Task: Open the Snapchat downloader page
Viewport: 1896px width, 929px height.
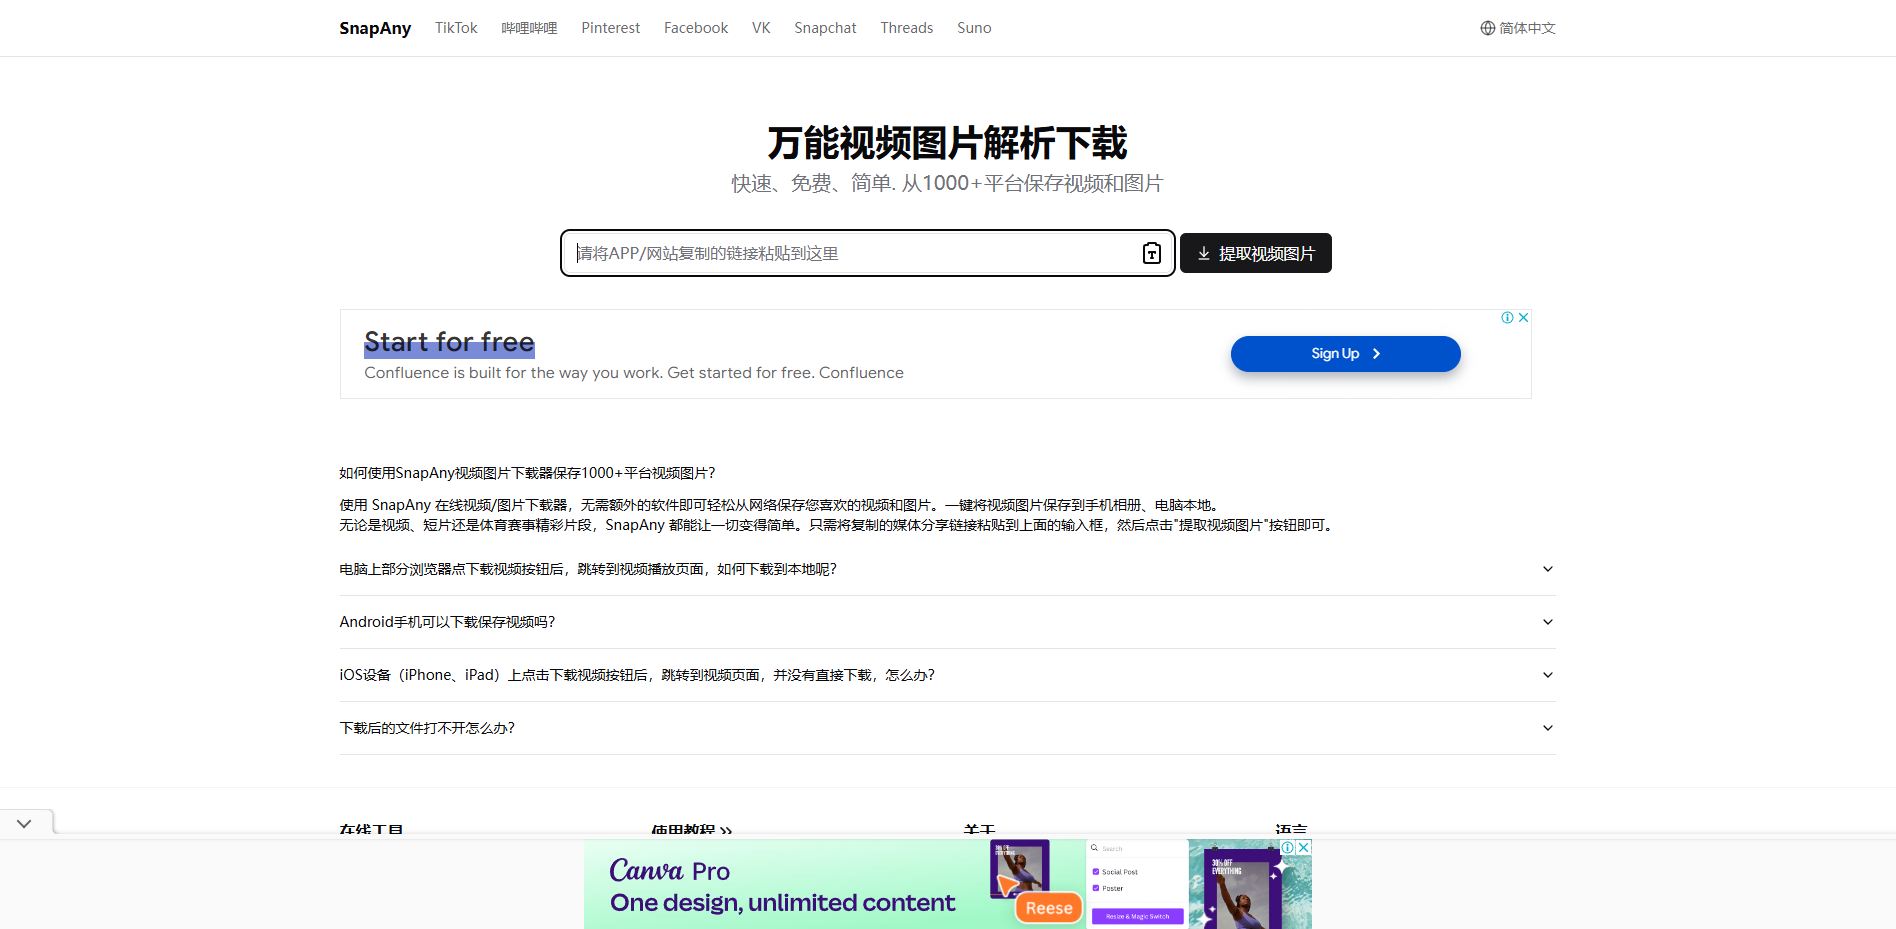Action: point(825,28)
